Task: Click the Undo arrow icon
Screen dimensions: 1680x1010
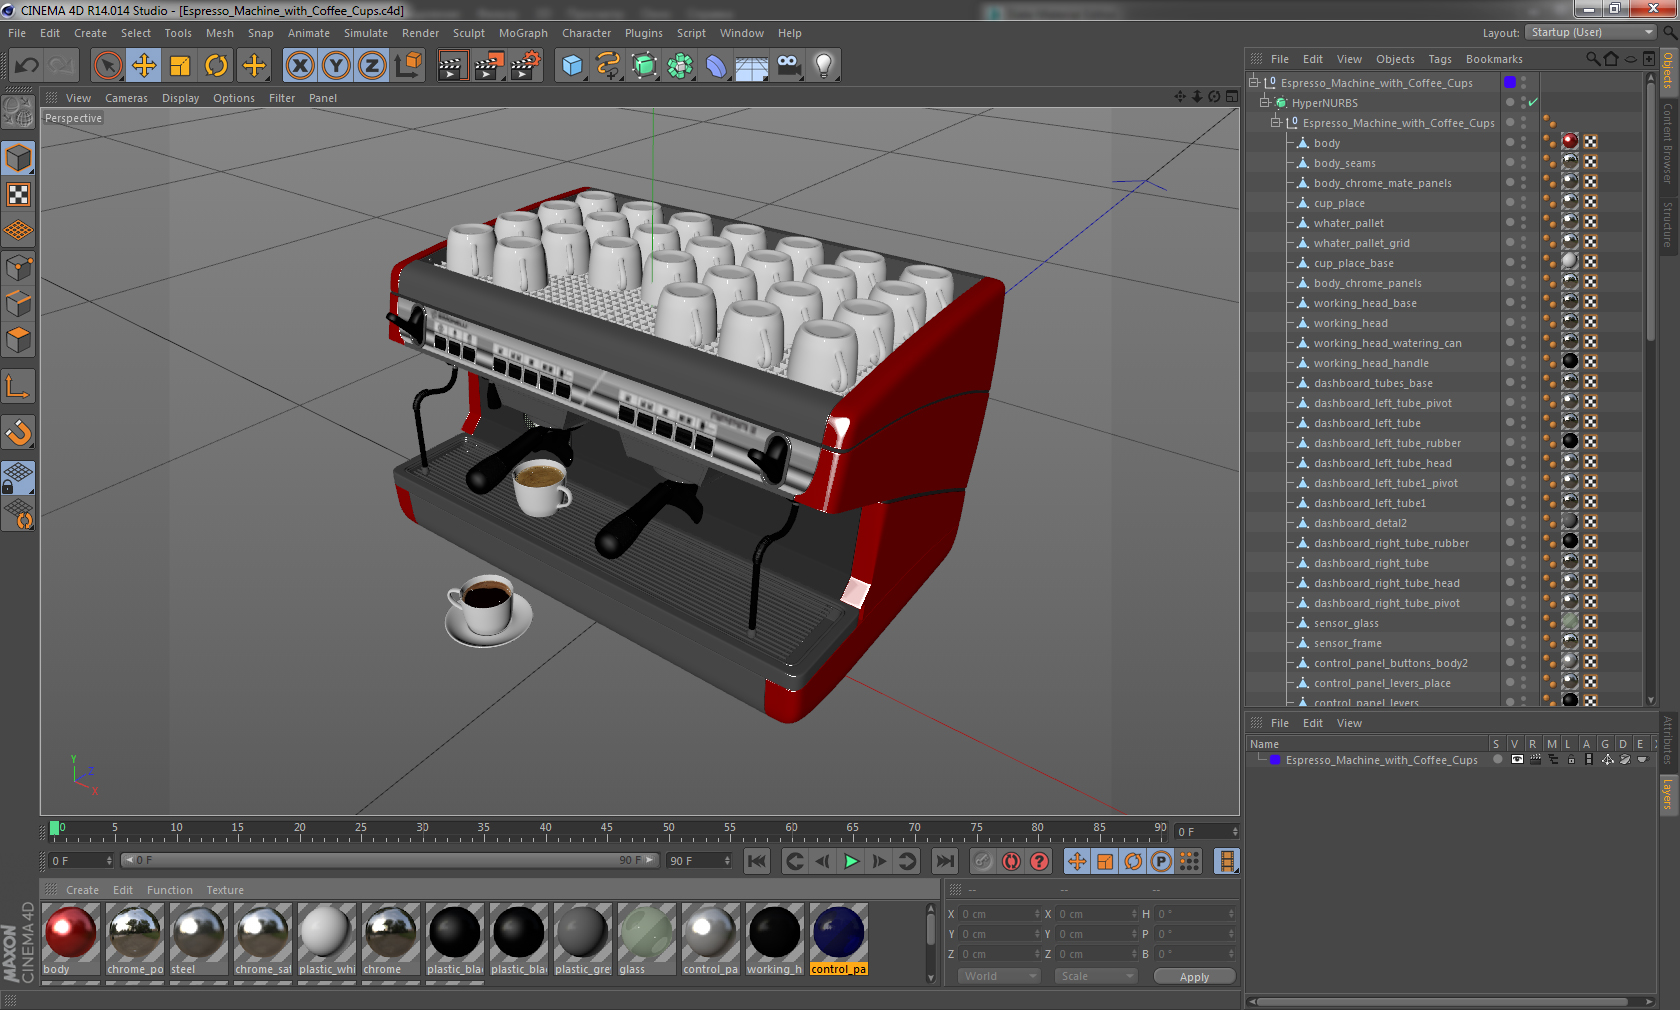Action: (26, 66)
